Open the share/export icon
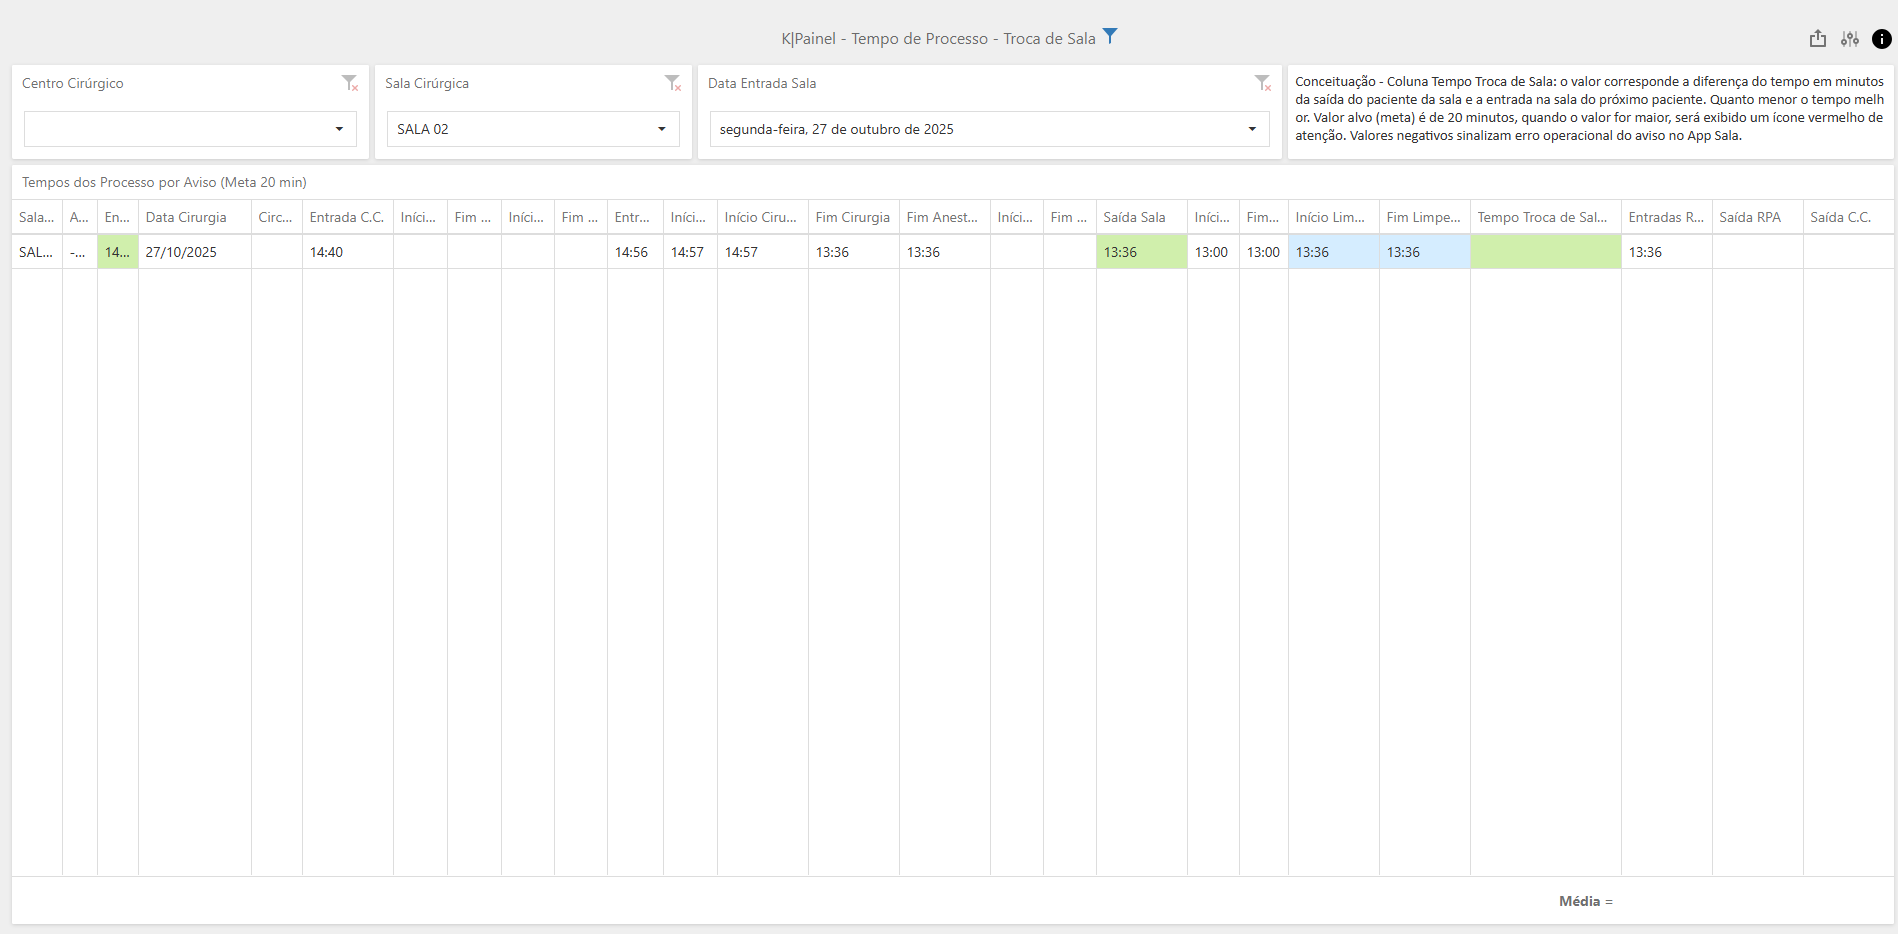This screenshot has width=1898, height=934. [x=1817, y=39]
